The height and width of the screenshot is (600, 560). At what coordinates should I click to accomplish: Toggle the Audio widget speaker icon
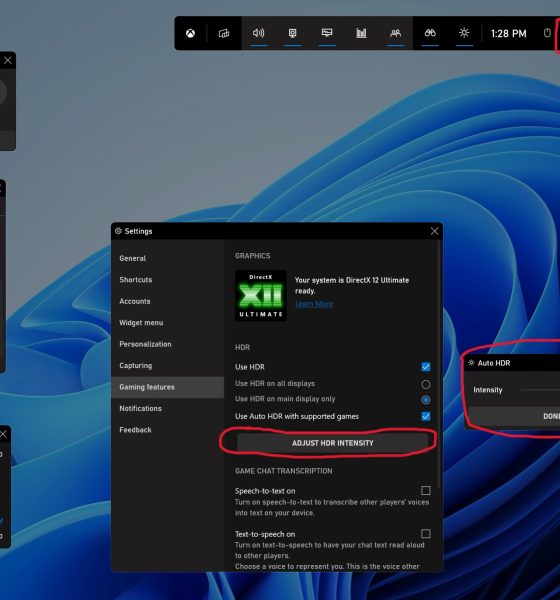pos(258,33)
